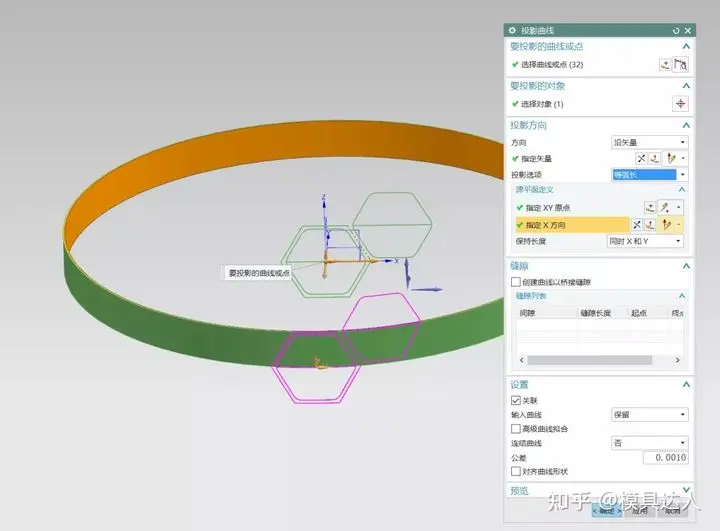Click the 起点 column header
Screen dimensions: 720x531
coord(648,313)
